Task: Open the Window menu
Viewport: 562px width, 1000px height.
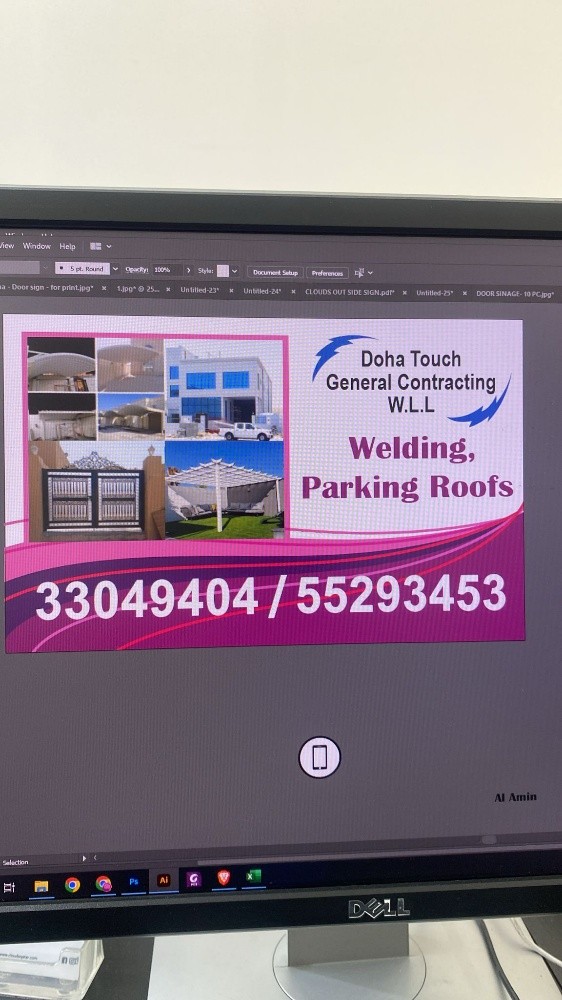Action: (37, 246)
